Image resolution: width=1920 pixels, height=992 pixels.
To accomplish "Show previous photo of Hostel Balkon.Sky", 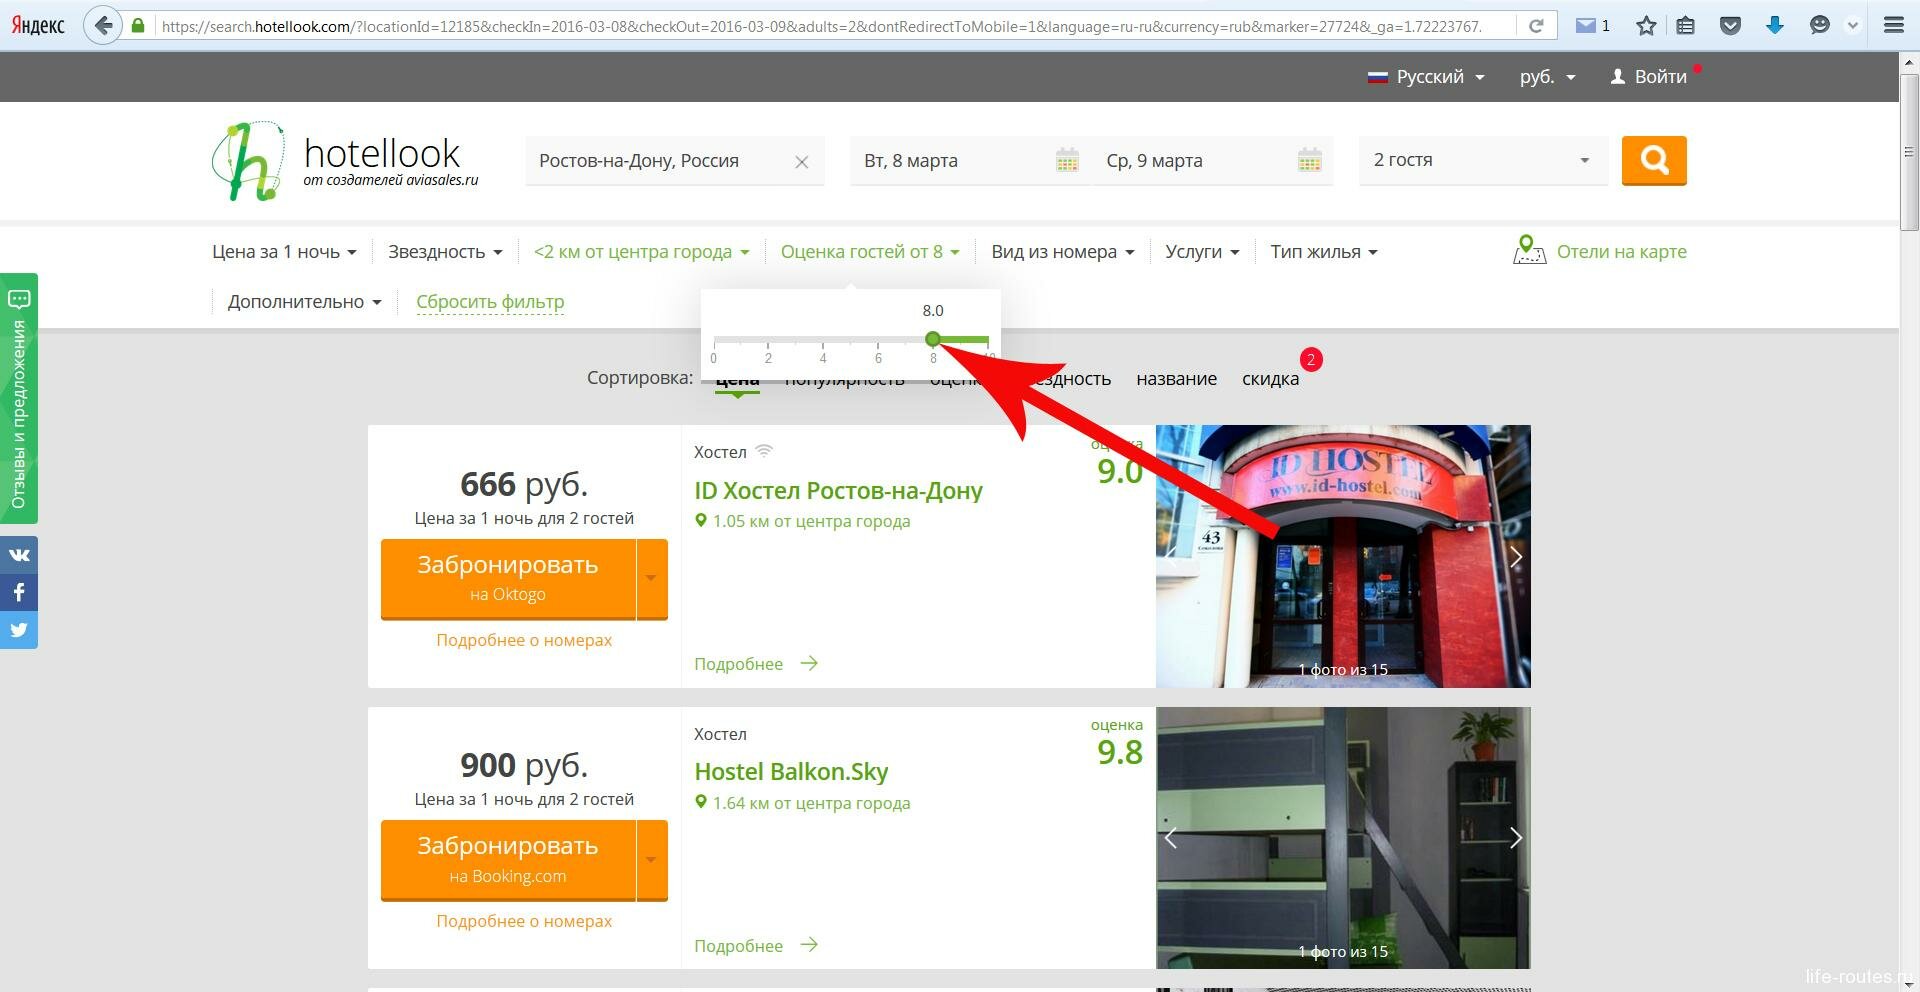I will [x=1171, y=838].
